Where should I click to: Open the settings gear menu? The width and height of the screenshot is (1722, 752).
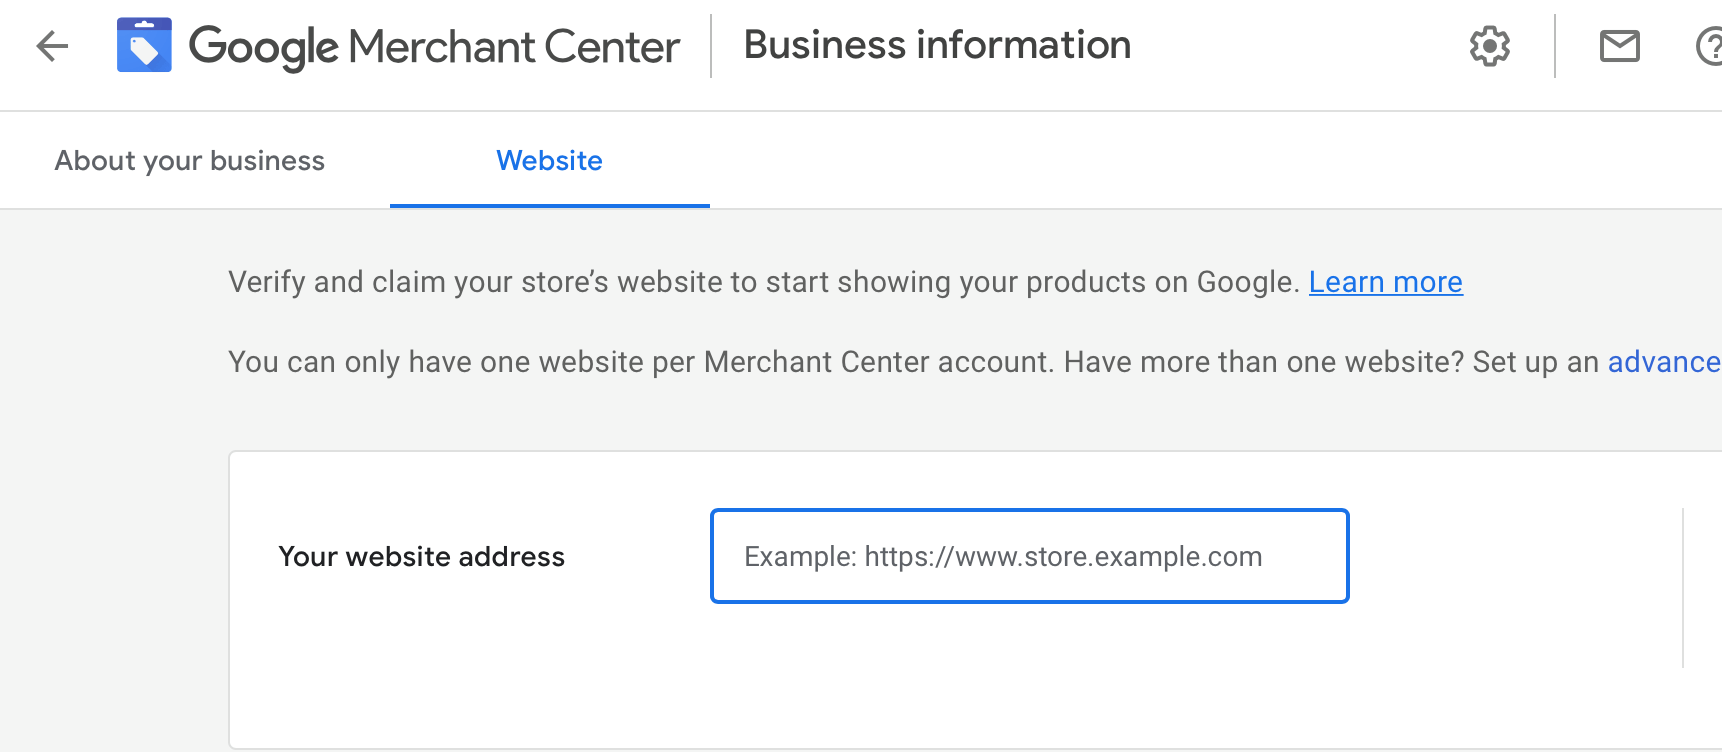[x=1489, y=46]
